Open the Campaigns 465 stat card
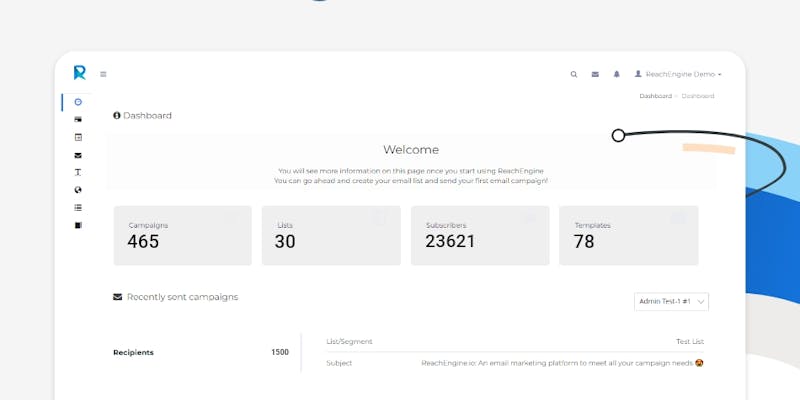The height and width of the screenshot is (400, 800). coord(183,235)
